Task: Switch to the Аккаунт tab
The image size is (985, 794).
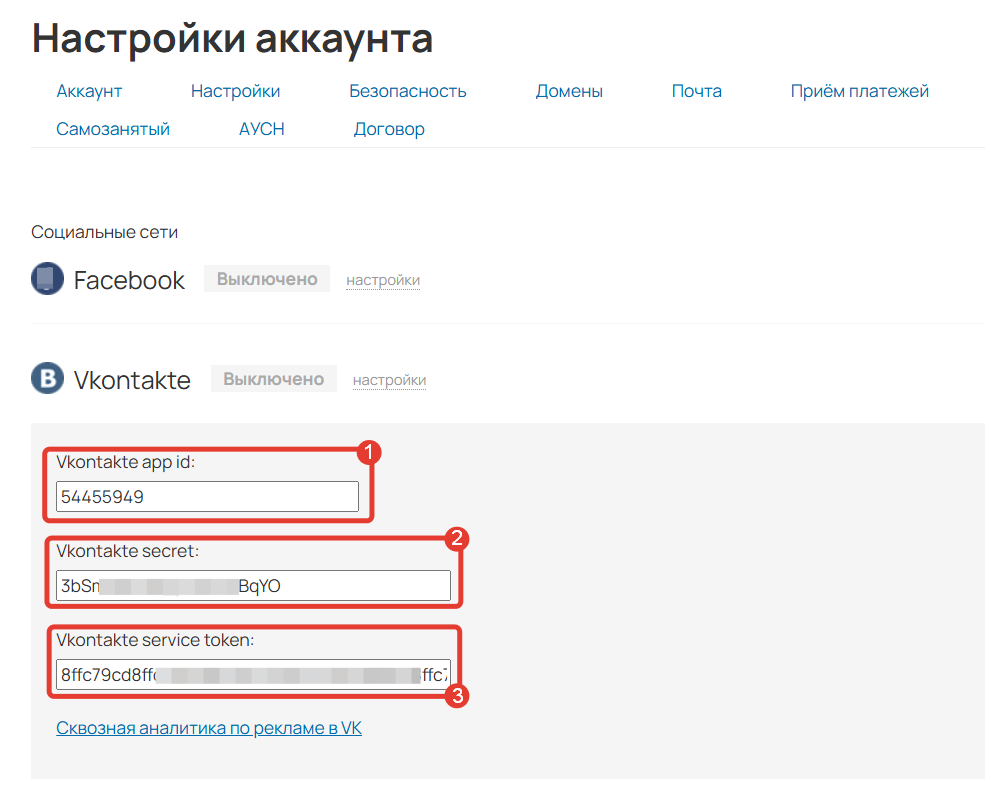Action: (89, 90)
